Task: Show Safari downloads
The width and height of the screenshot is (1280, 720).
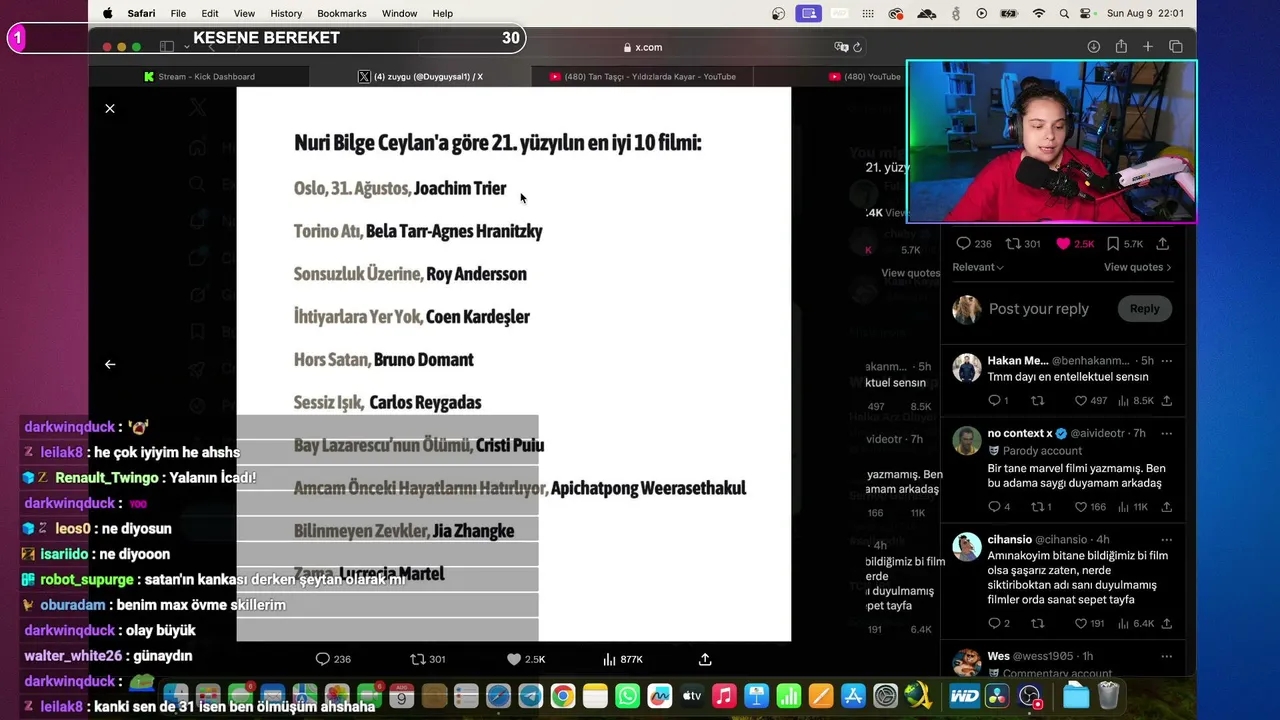Action: 1094,47
